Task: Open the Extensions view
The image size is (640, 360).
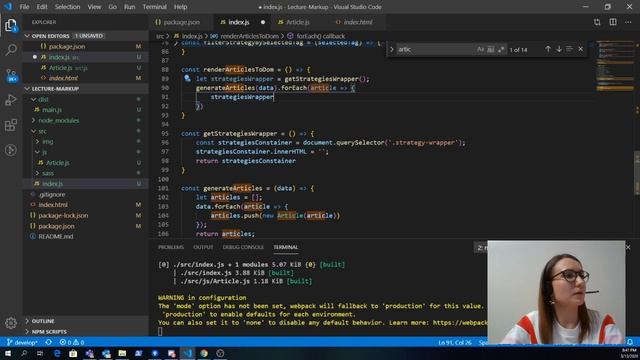Action: [x=11, y=125]
